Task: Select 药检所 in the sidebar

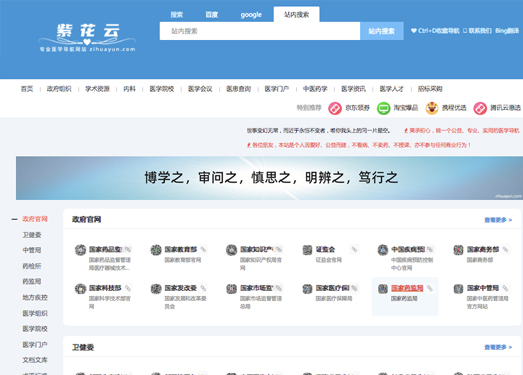Action: coord(32,266)
